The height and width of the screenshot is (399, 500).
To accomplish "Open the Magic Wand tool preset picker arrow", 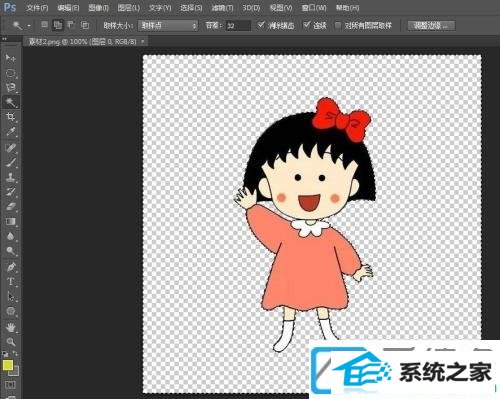I will pos(29,26).
